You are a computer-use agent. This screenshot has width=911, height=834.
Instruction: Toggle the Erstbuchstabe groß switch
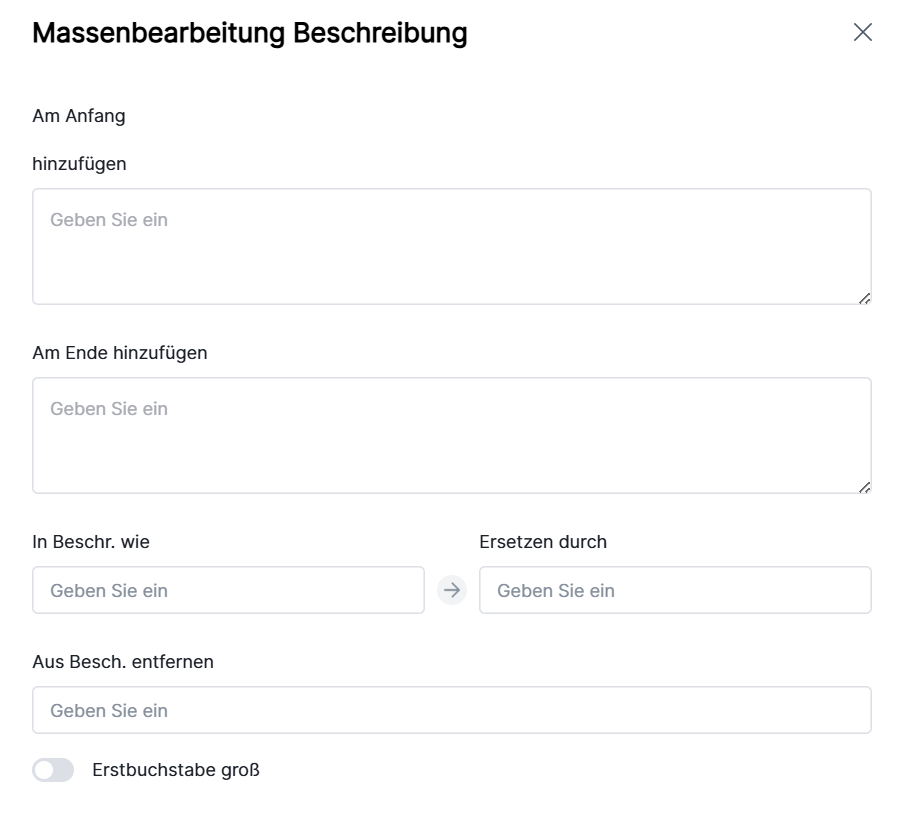click(53, 770)
